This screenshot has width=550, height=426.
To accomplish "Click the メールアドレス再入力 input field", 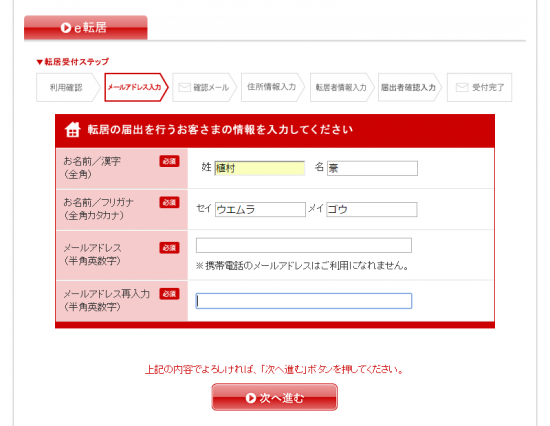I will [x=304, y=301].
